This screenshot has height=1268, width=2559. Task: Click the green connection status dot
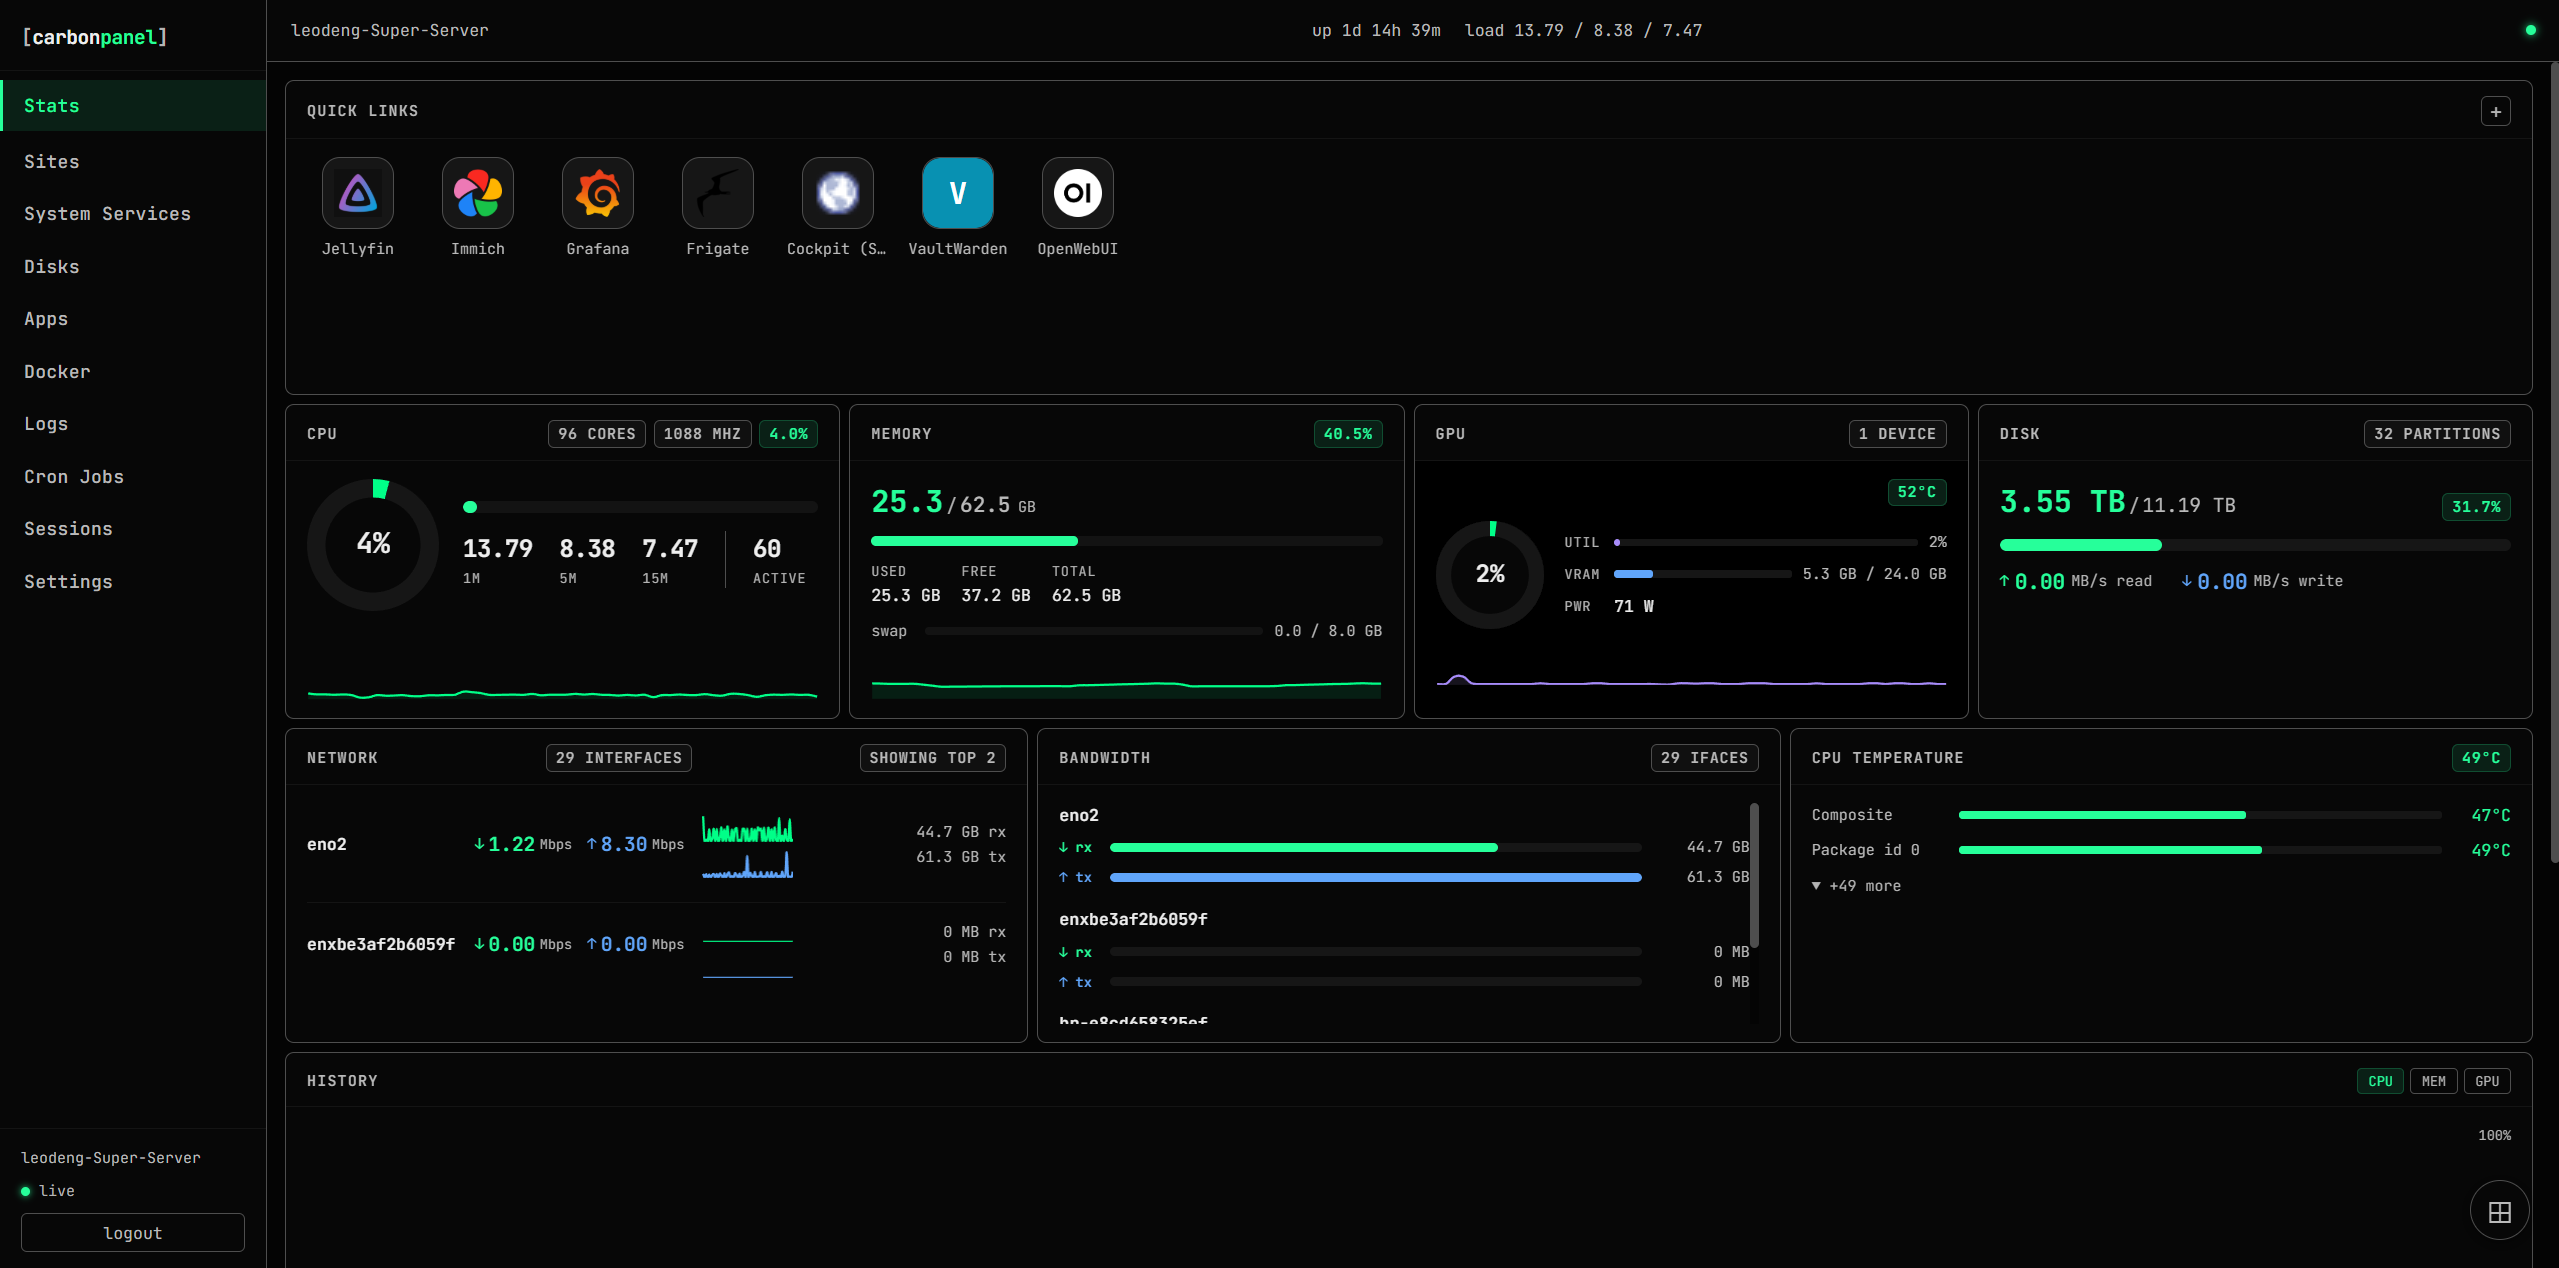tap(2531, 30)
